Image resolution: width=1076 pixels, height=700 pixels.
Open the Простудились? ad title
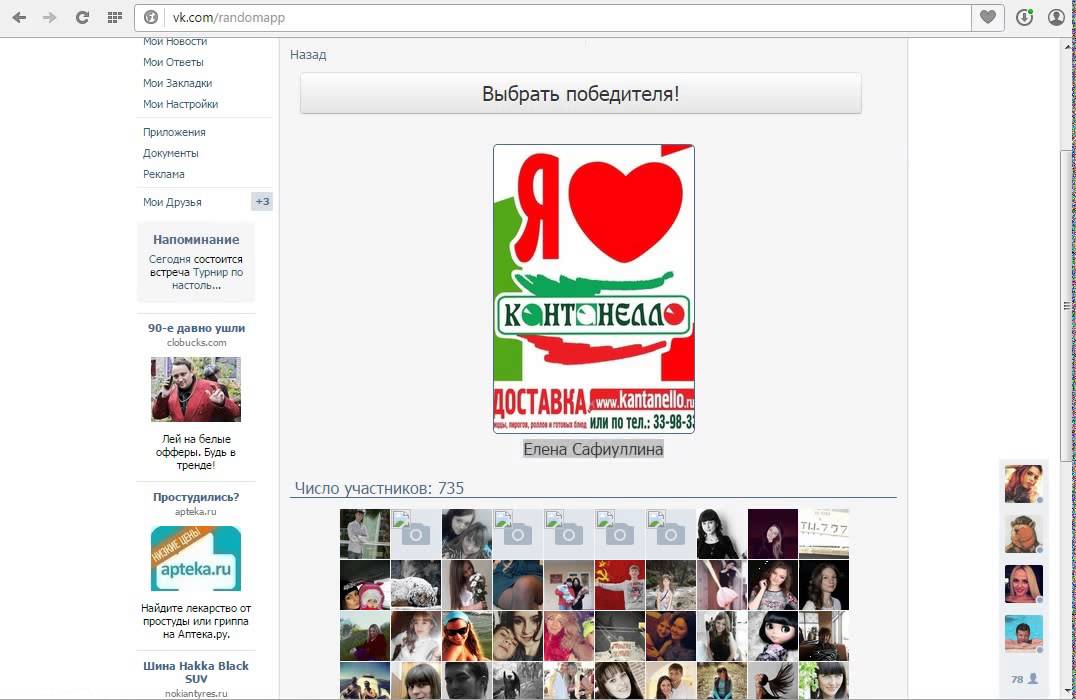196,497
